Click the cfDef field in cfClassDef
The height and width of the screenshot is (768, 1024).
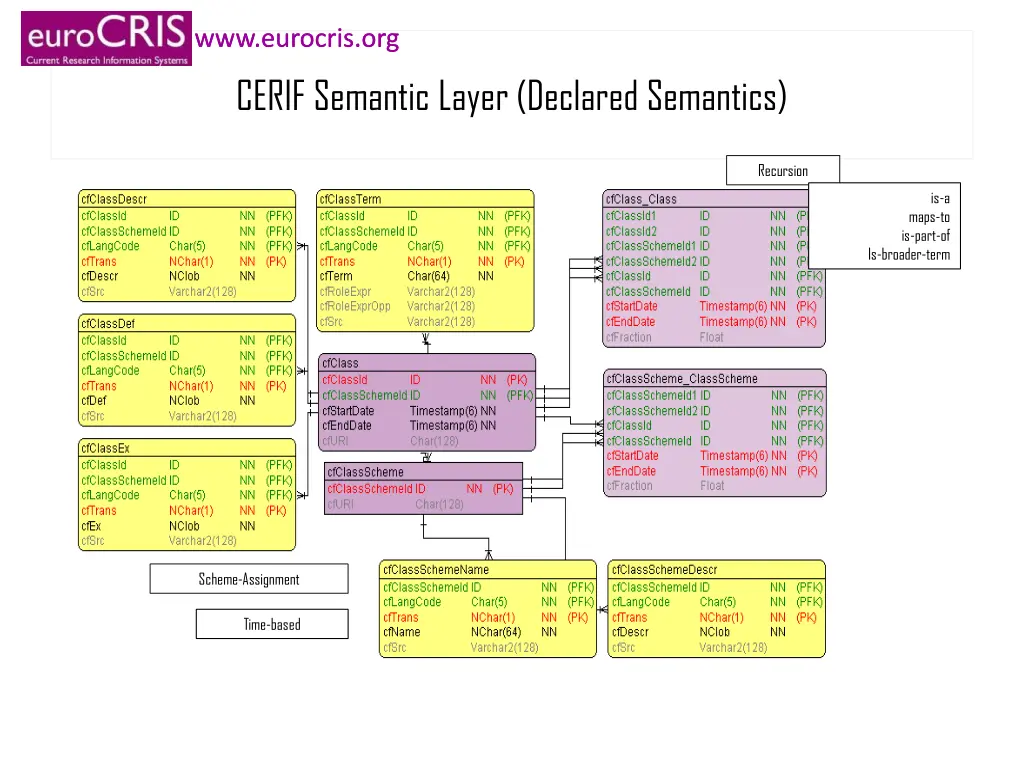click(x=187, y=400)
